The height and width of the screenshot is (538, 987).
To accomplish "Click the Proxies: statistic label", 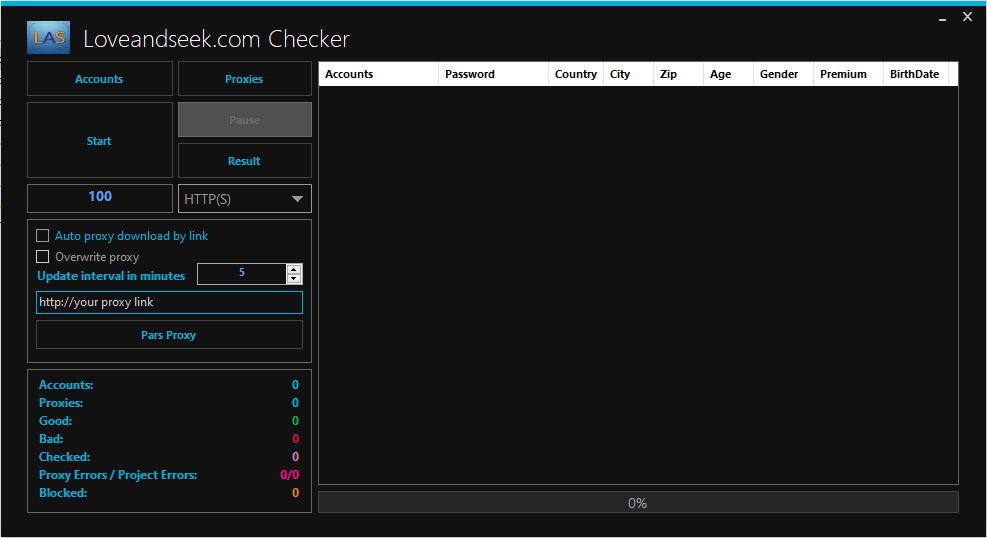I will 61,403.
